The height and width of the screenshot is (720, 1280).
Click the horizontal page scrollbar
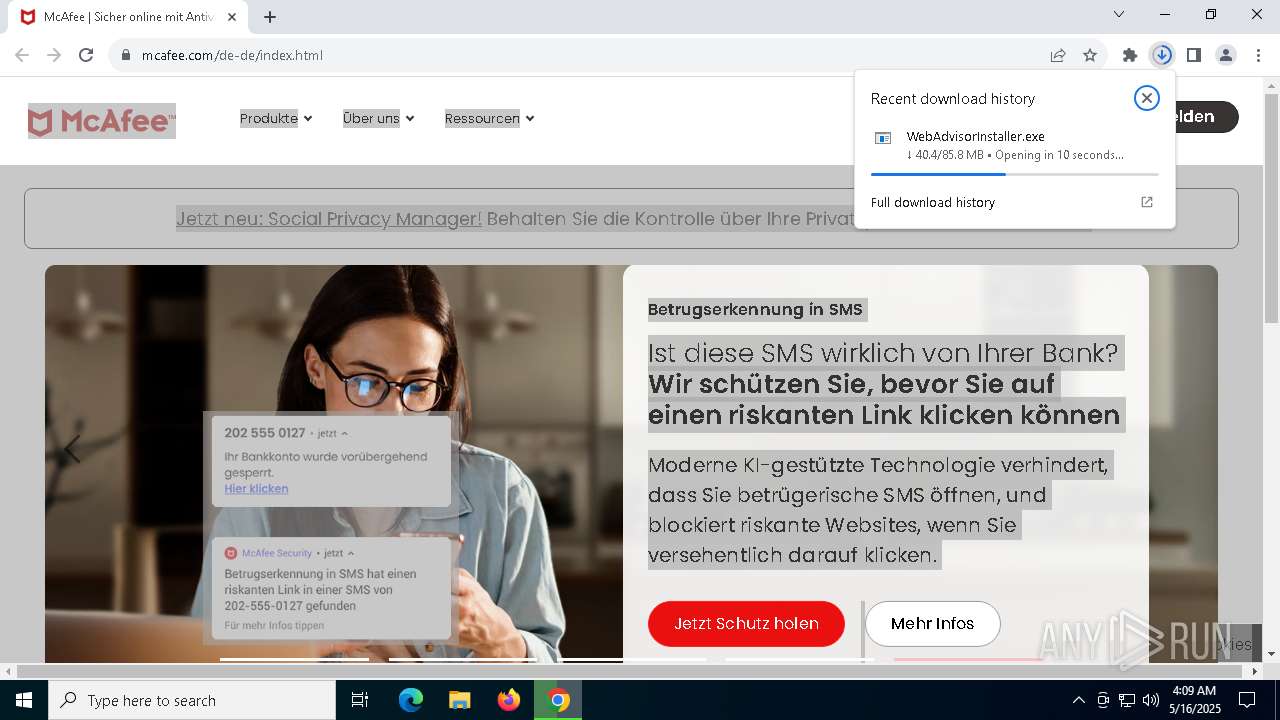(630, 671)
